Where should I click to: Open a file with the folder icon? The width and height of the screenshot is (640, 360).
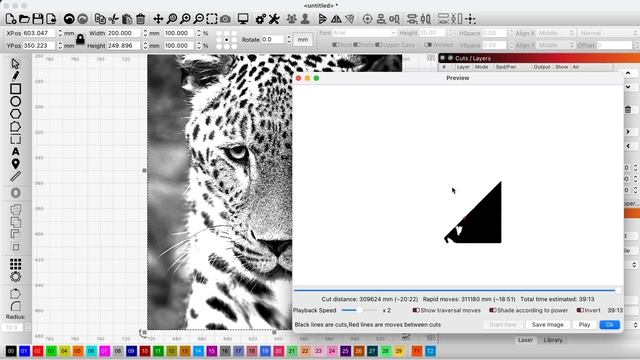click(x=24, y=19)
